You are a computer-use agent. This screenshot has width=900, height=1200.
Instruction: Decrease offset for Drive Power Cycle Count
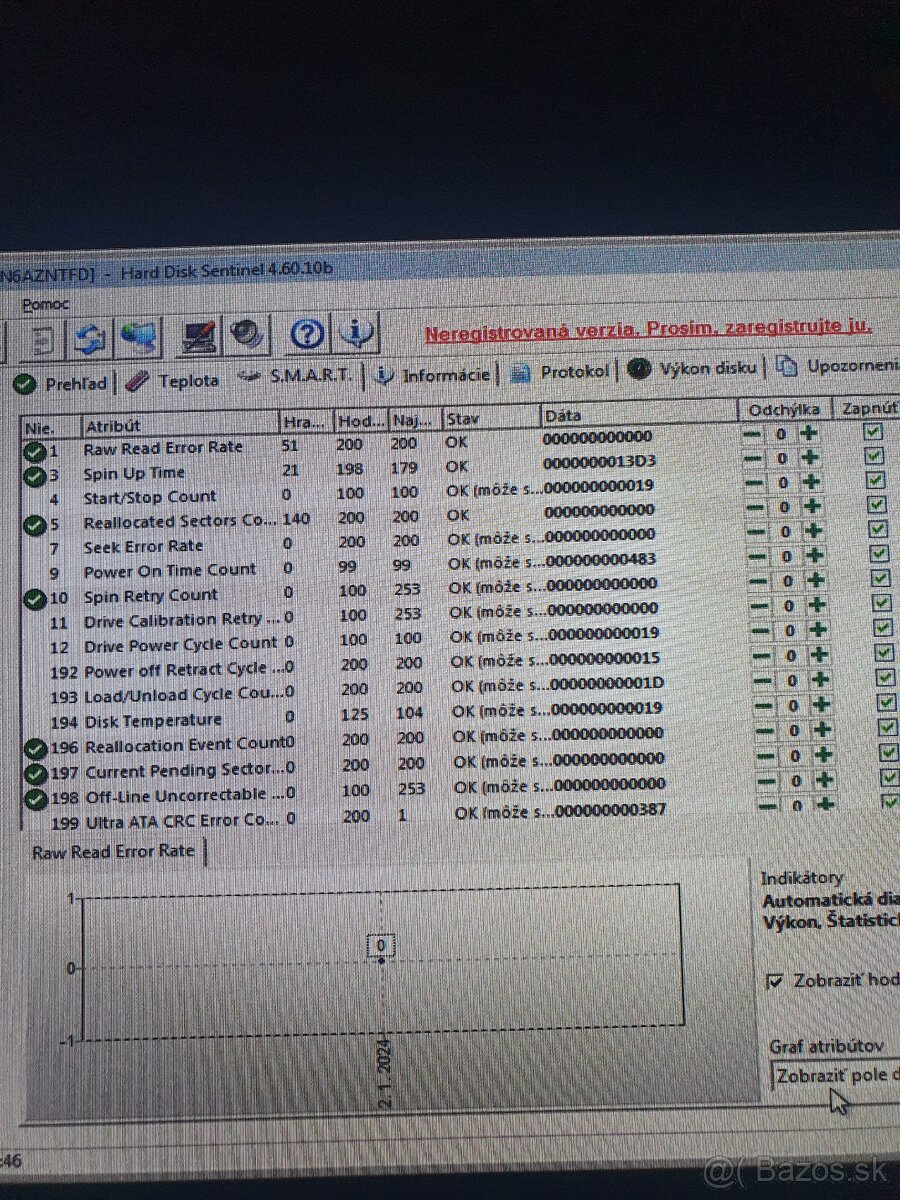pos(761,631)
